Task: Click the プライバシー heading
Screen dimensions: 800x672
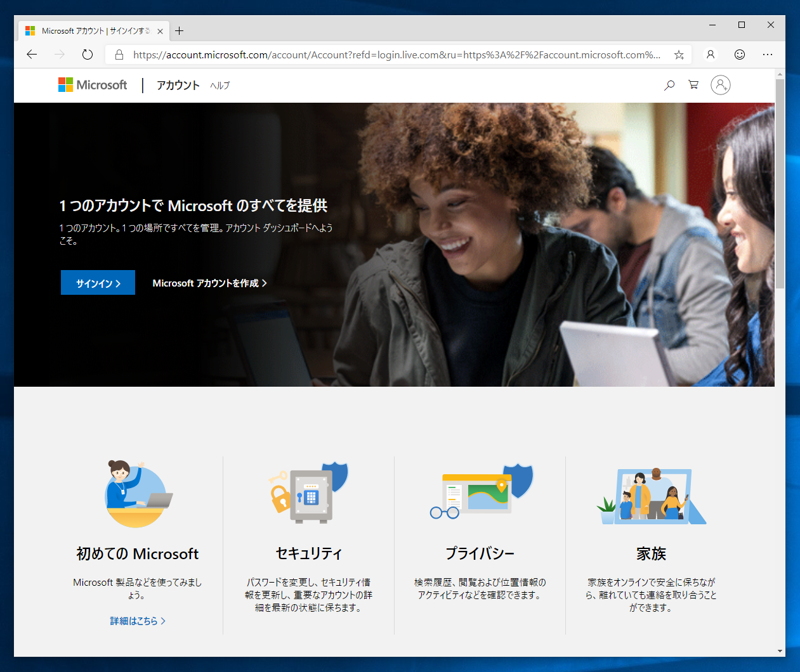Action: pyautogui.click(x=480, y=554)
